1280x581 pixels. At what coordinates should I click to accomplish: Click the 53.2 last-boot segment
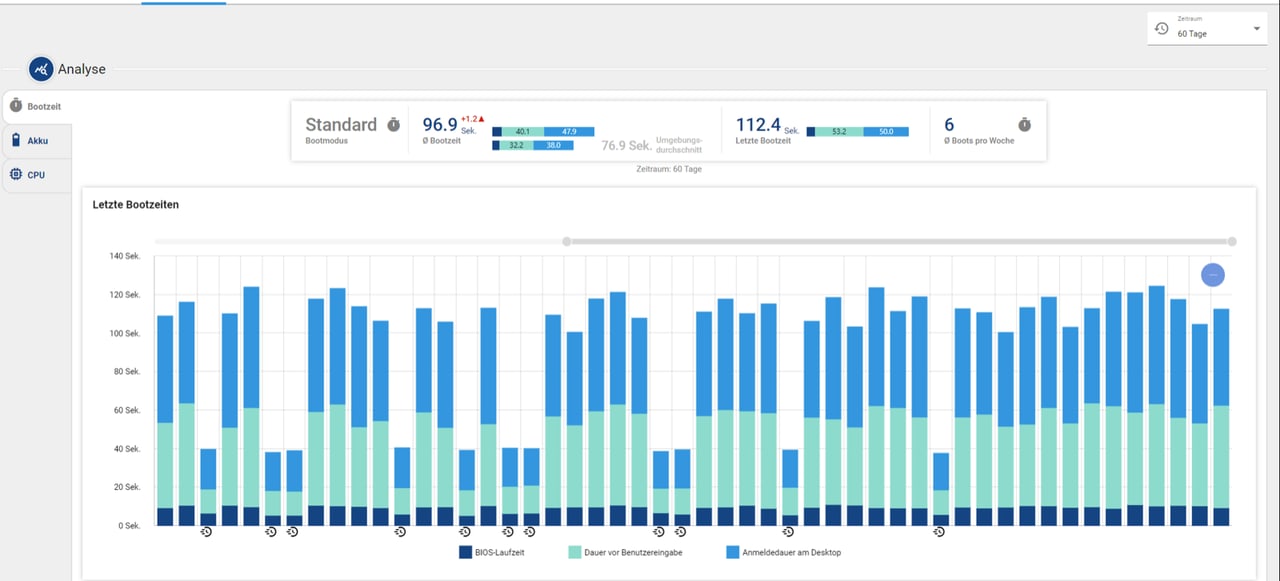point(838,132)
